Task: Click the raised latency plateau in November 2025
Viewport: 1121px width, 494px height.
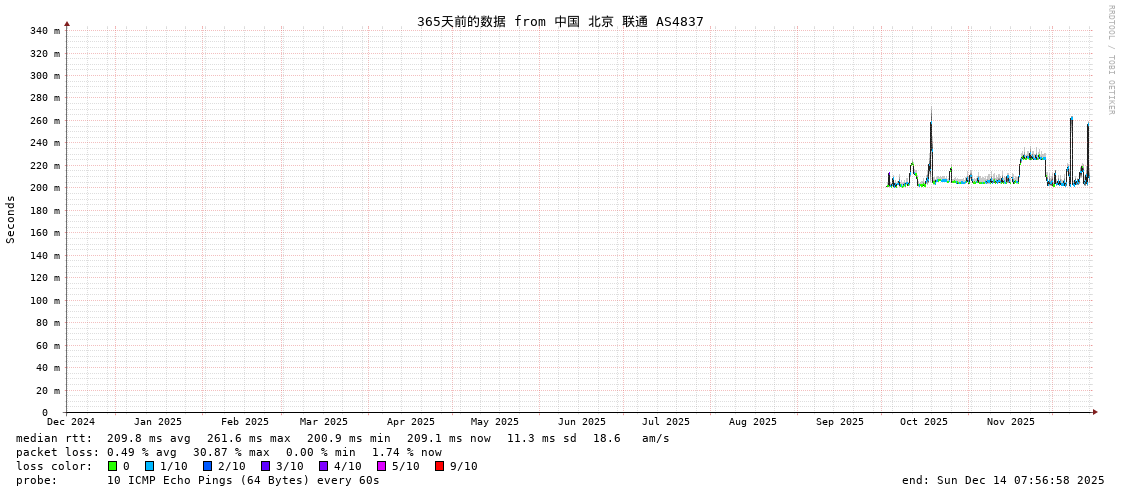Action: tap(1032, 156)
